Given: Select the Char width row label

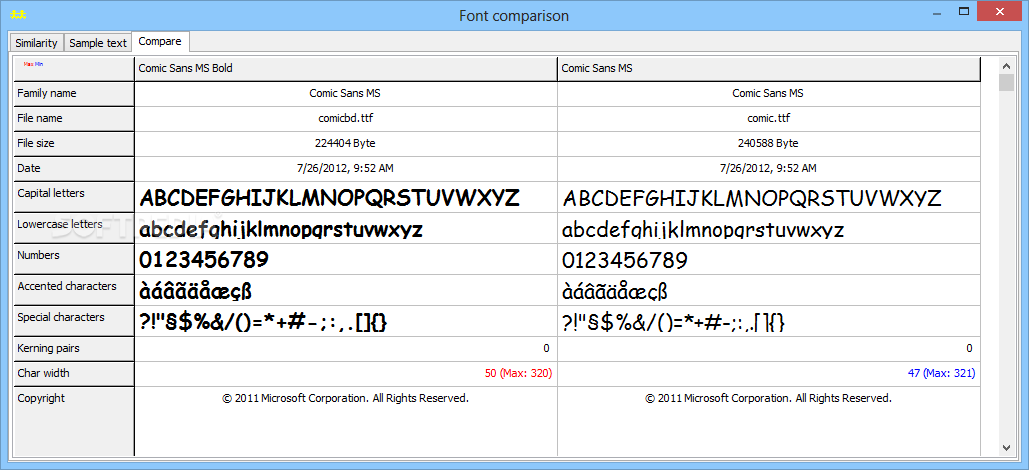Looking at the screenshot, I should [x=74, y=374].
